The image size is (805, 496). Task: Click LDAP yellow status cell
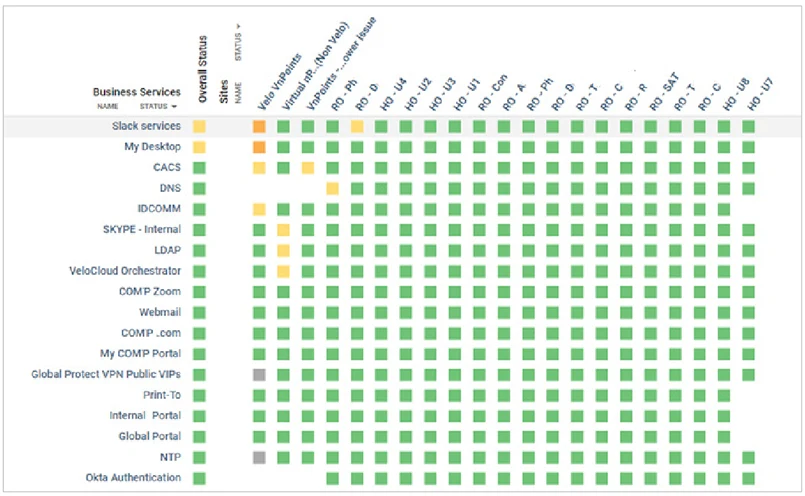(x=283, y=250)
